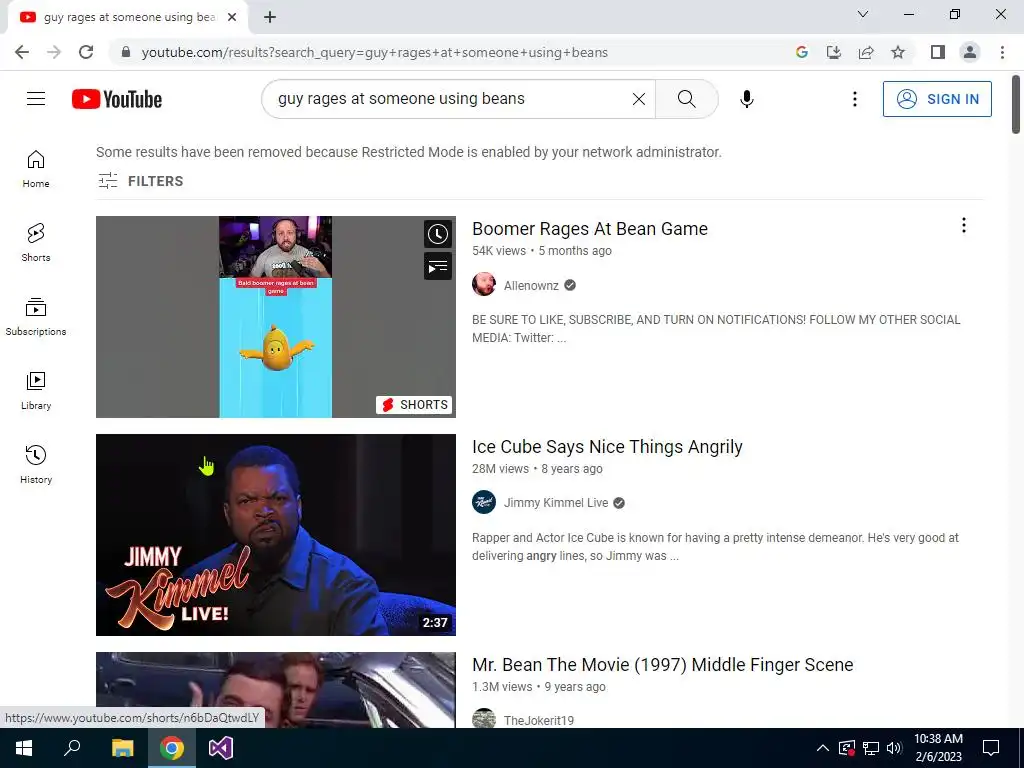Open 'Ice Cube Says Nice Things Angrily' title
The image size is (1024, 768).
pos(607,447)
